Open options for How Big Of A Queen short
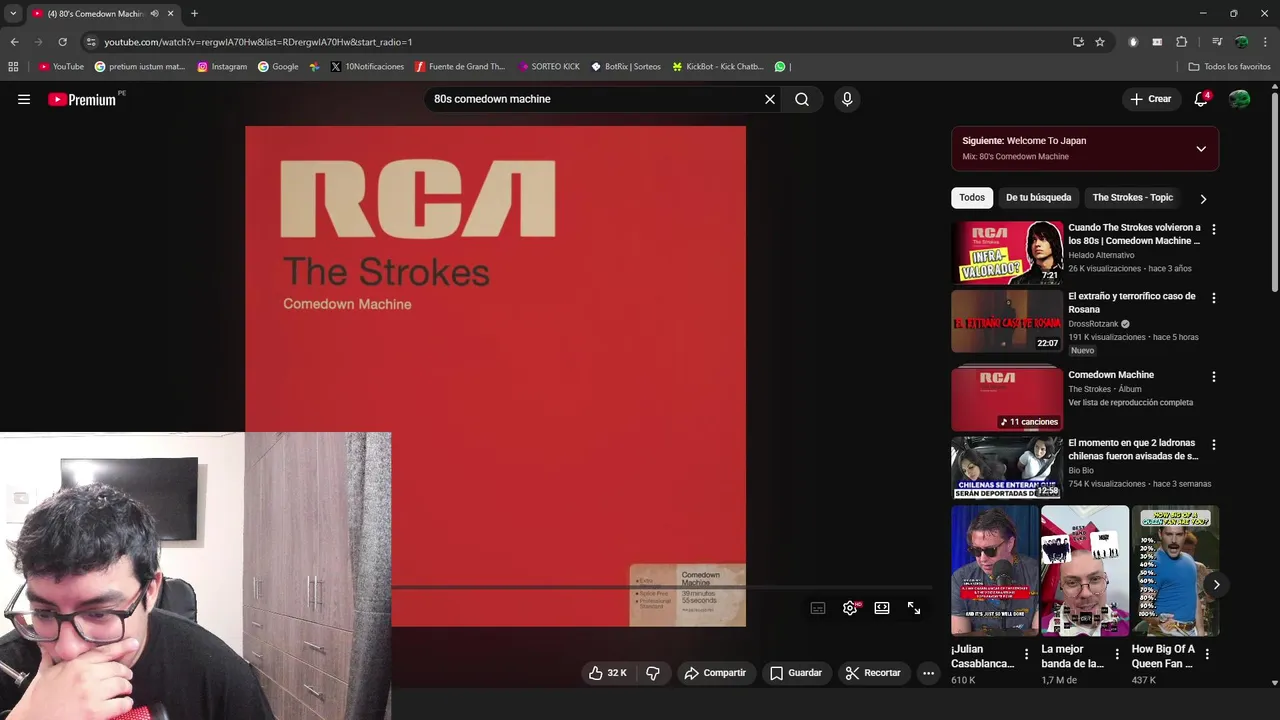Image resolution: width=1280 pixels, height=720 pixels. 1207,654
